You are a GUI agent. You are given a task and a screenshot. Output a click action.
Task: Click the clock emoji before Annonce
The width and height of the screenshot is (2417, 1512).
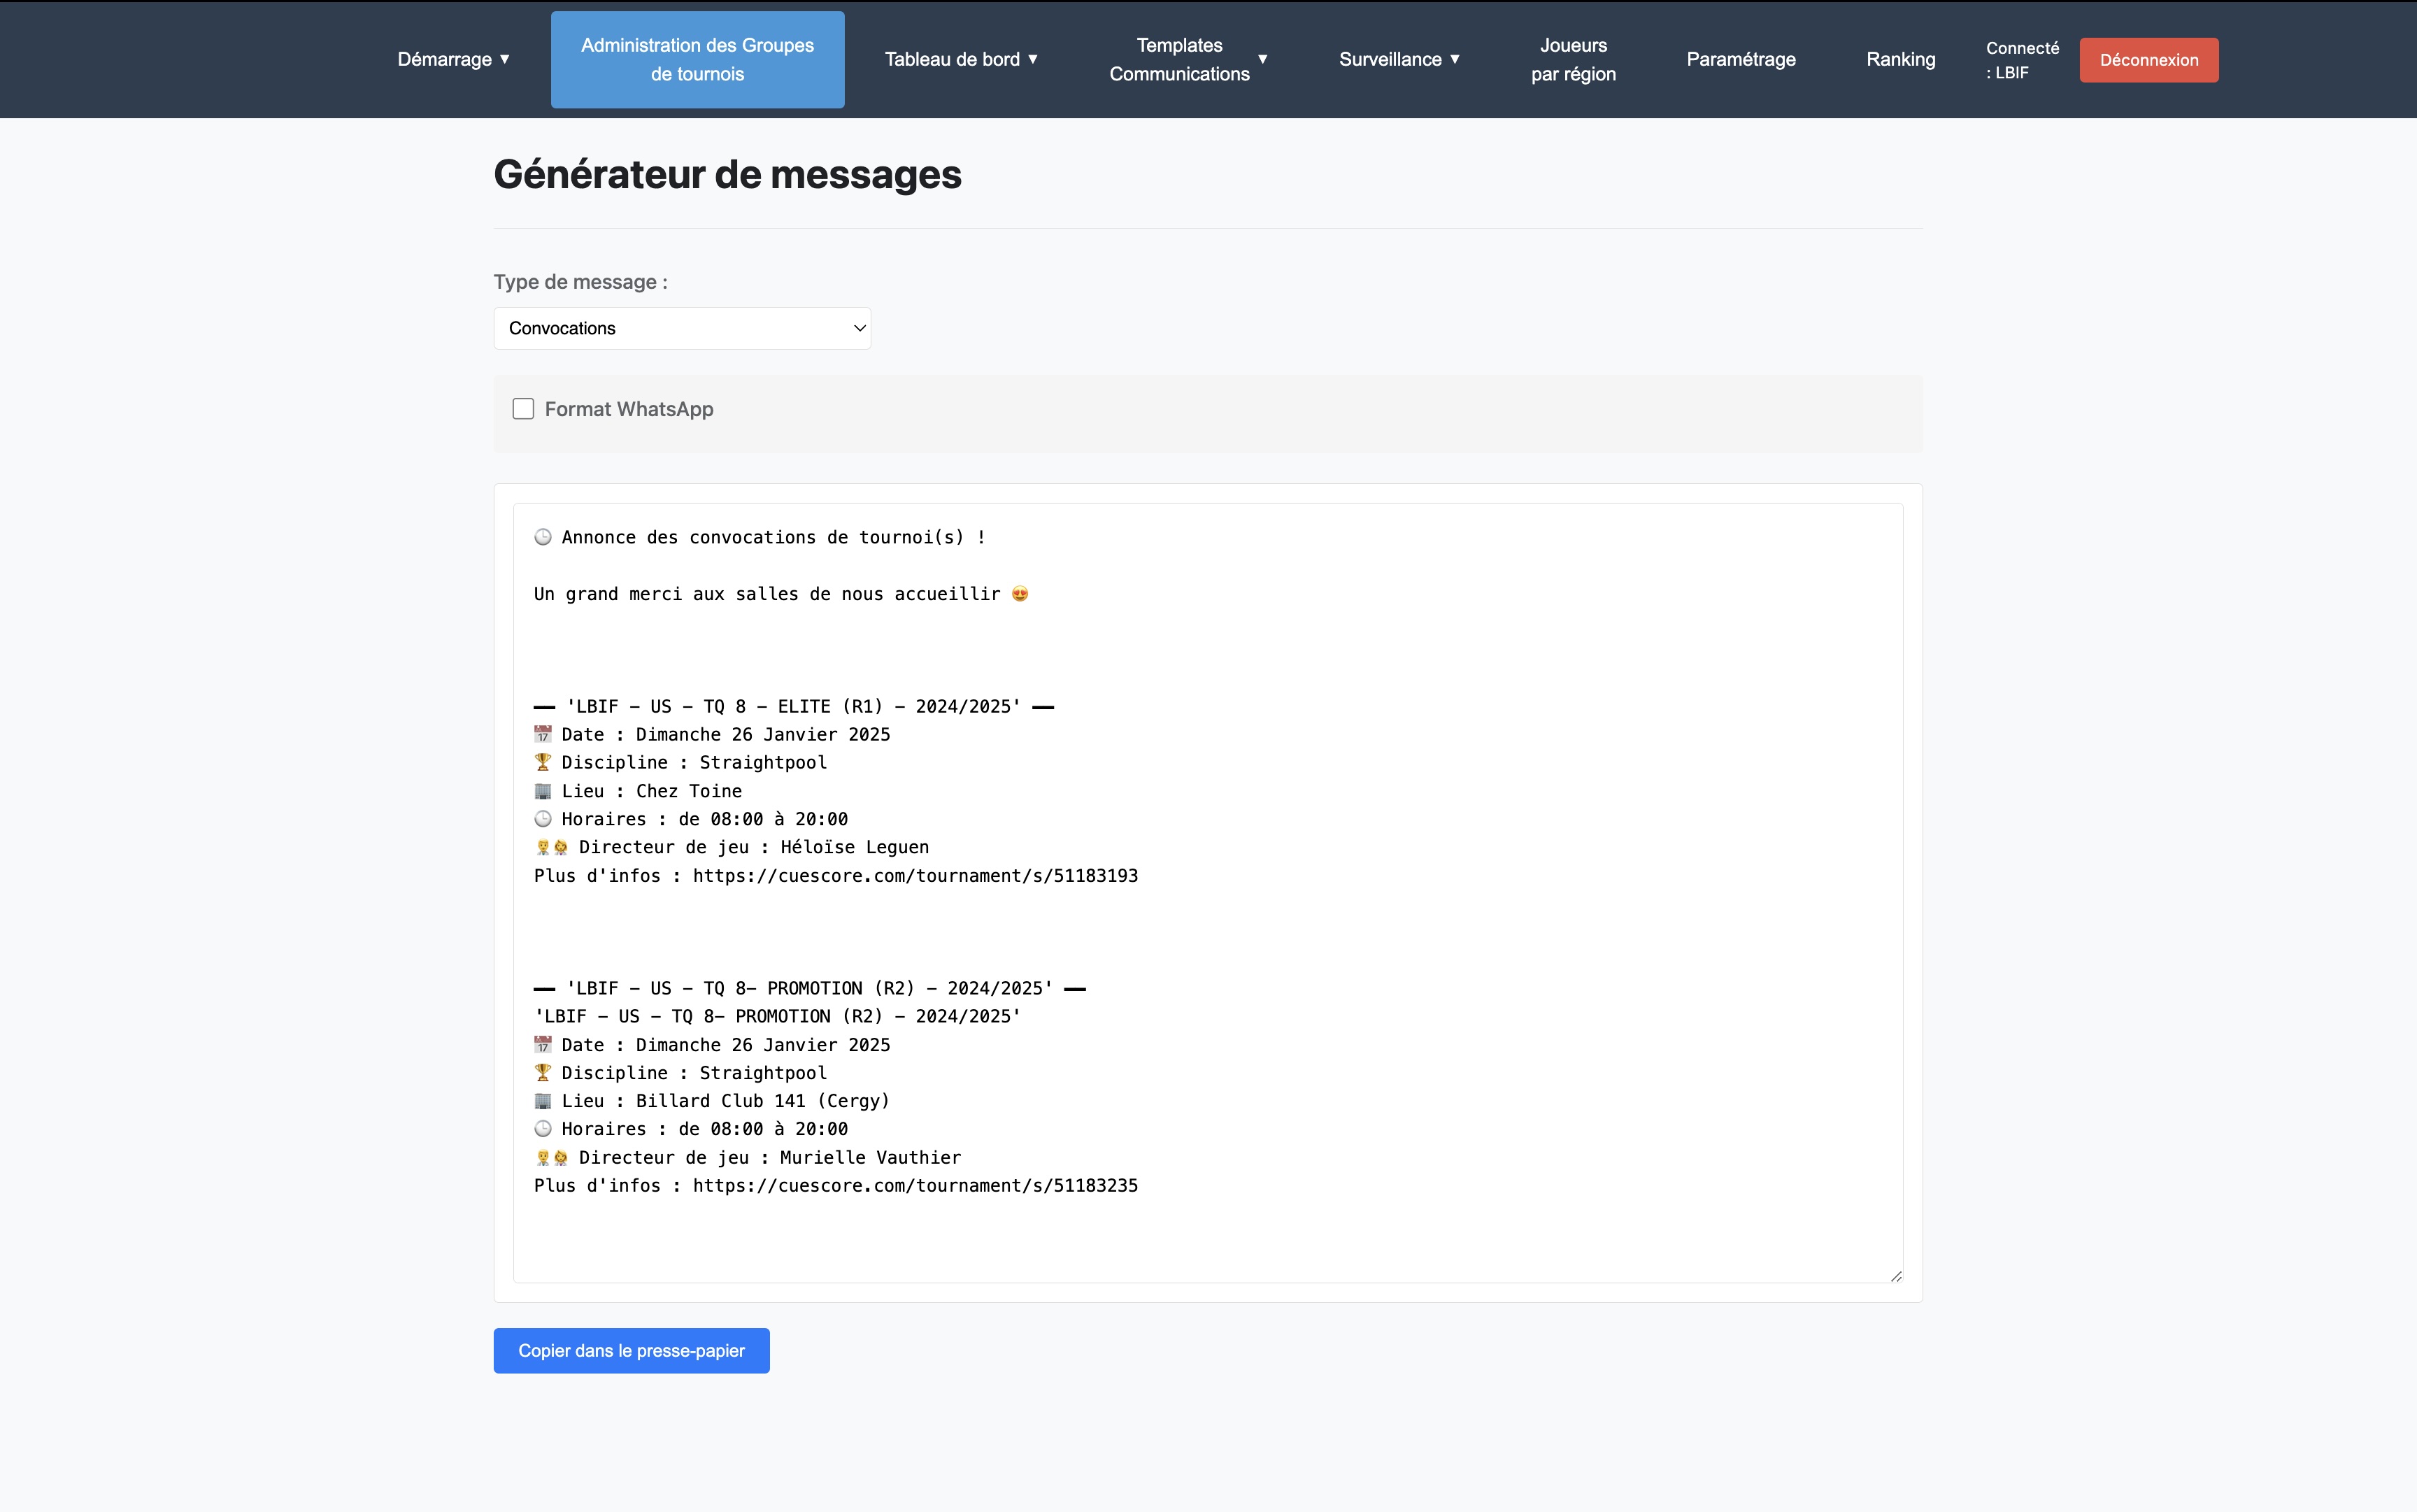pyautogui.click(x=543, y=537)
